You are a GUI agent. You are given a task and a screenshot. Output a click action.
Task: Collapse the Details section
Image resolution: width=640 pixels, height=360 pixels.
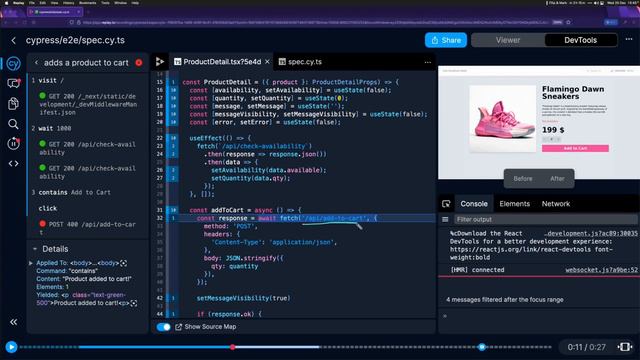pos(35,249)
